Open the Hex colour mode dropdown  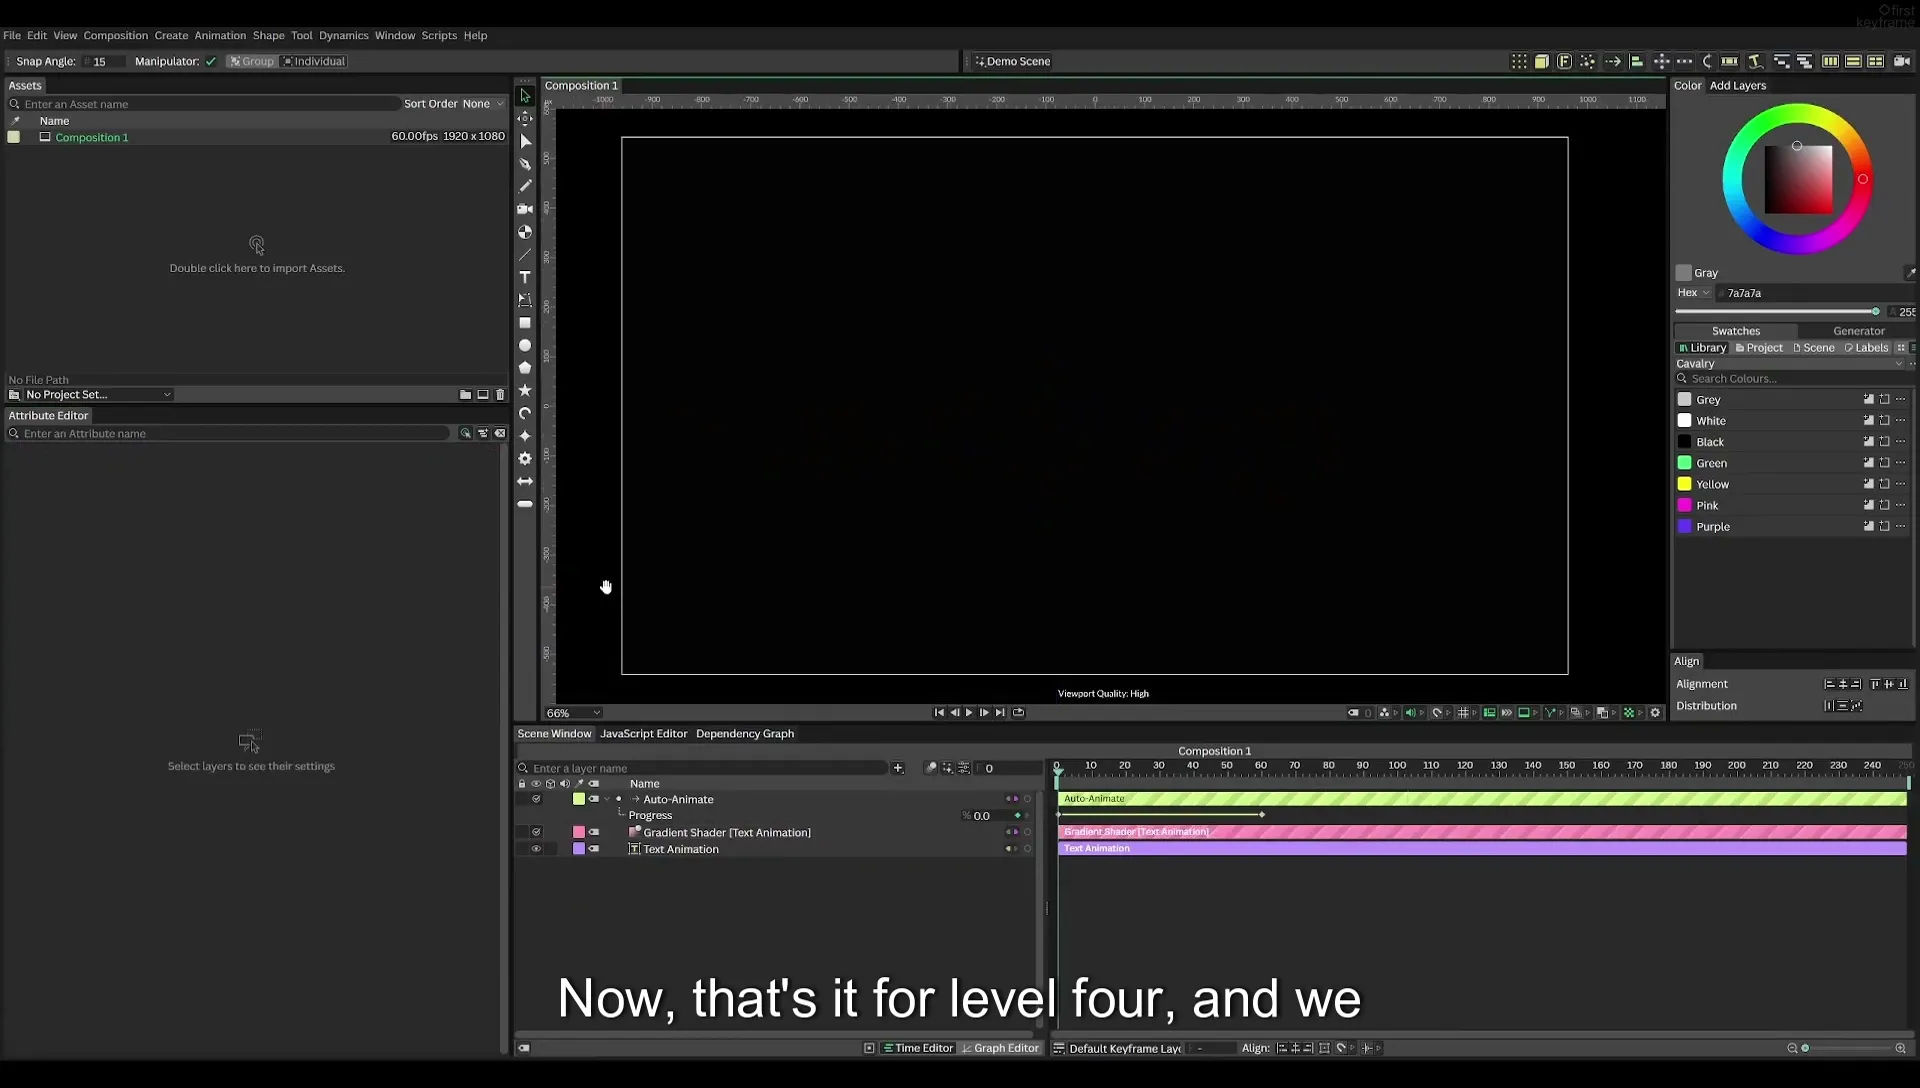[x=1693, y=293]
